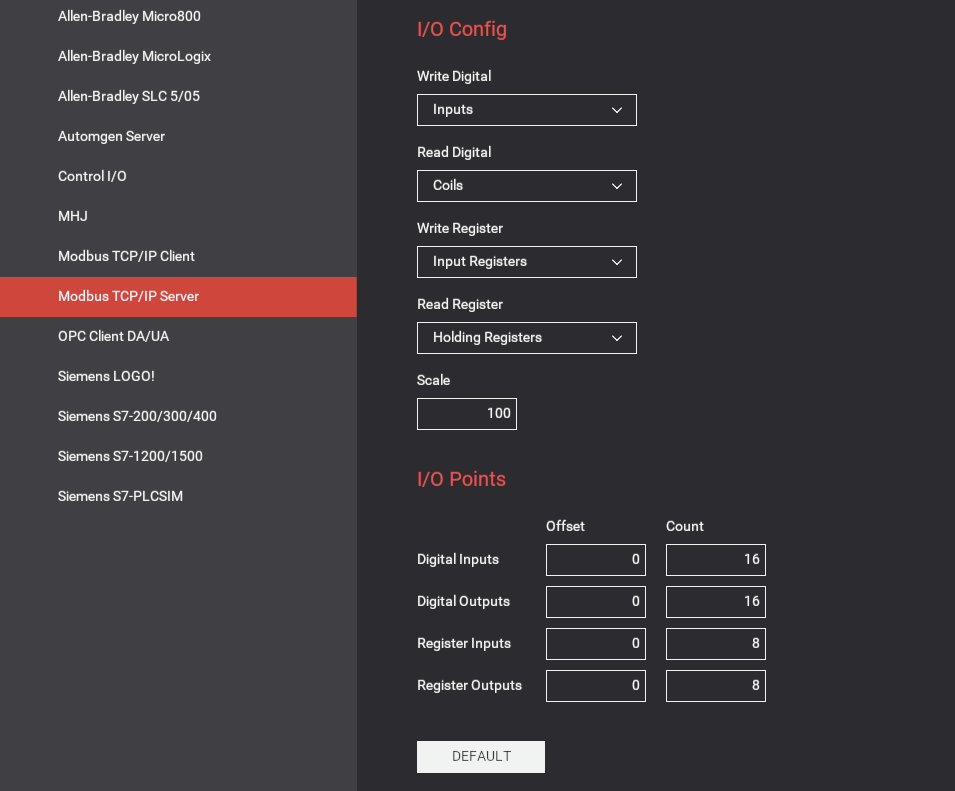
Task: Switch to Automgen Server driver
Action: point(178,136)
